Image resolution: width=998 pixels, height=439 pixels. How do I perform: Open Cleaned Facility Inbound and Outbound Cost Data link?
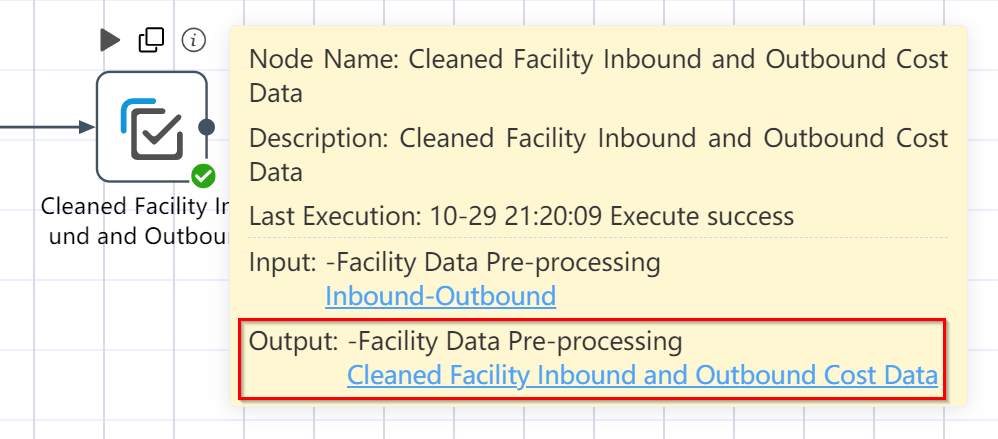pos(642,375)
